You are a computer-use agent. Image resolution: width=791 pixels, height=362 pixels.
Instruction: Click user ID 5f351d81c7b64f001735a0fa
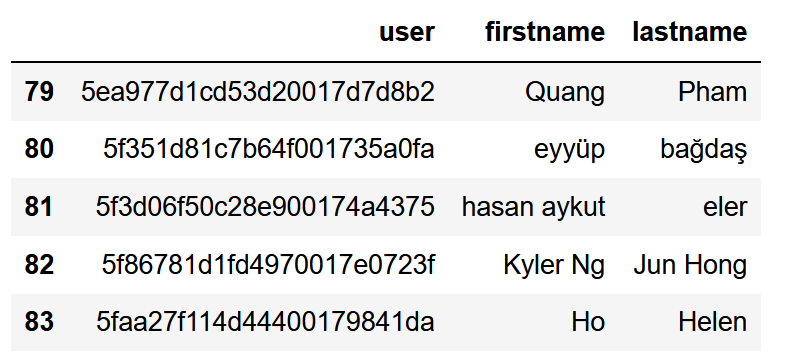point(269,149)
